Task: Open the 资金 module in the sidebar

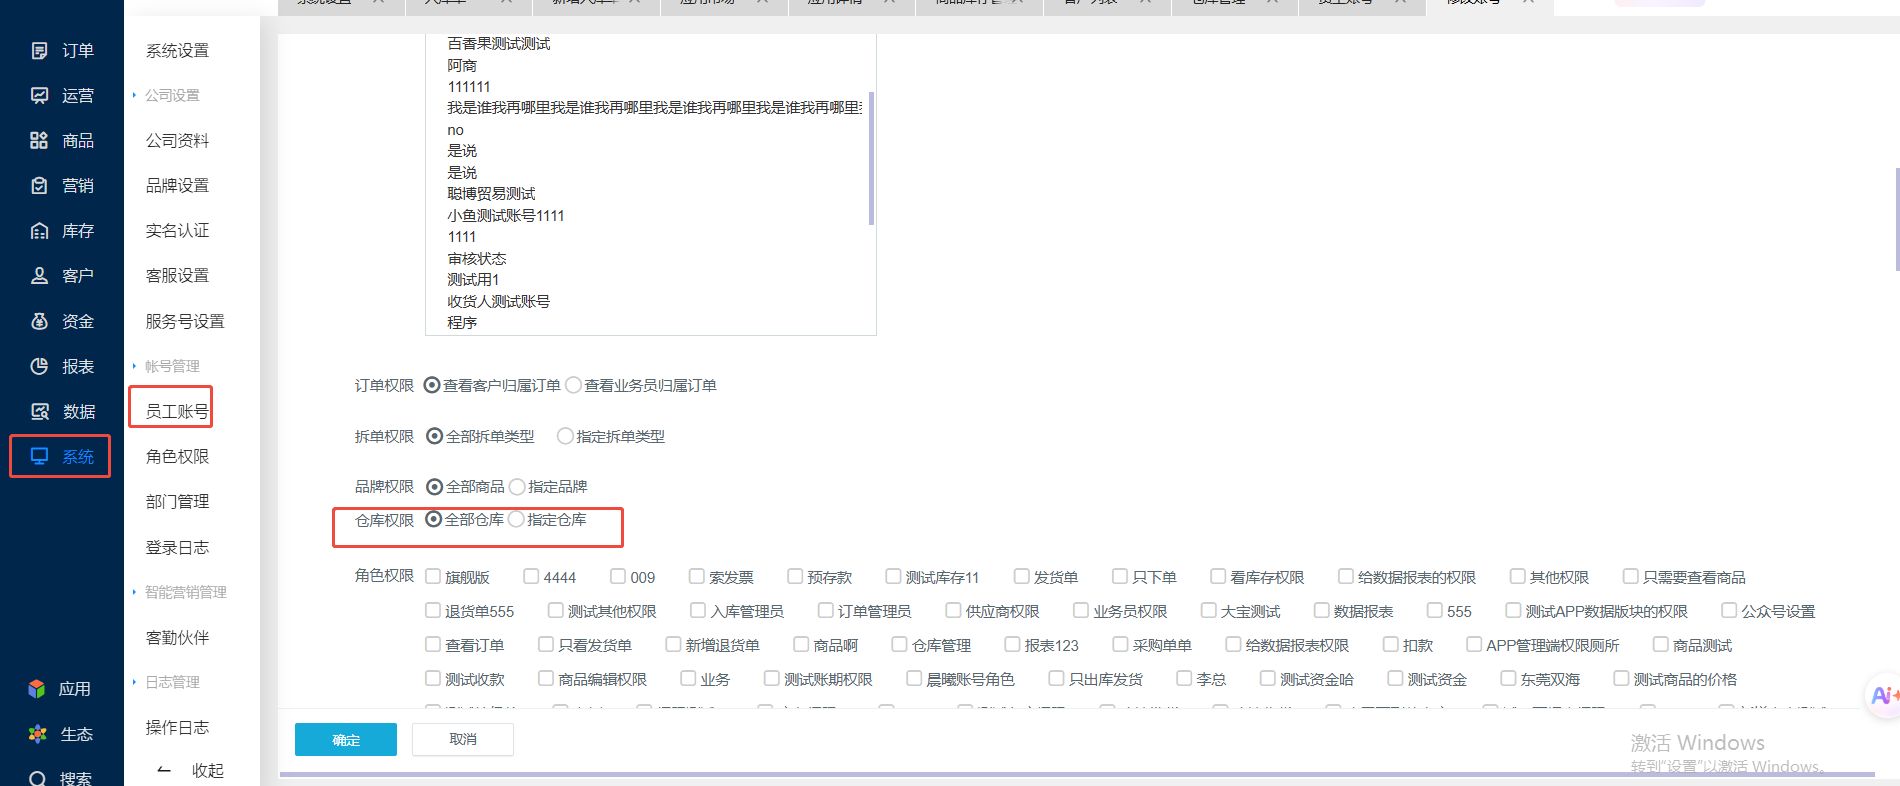Action: [62, 321]
